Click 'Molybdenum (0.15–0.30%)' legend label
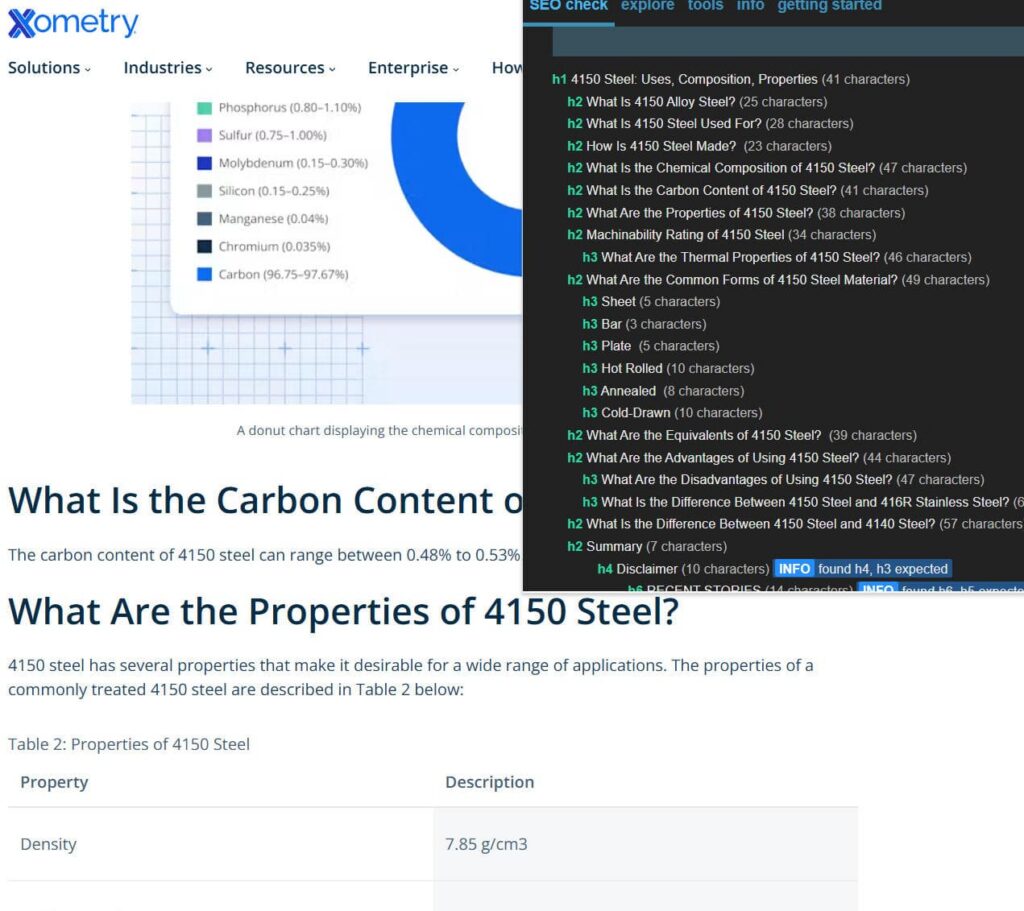Viewport: 1024px width, 911px height. click(293, 163)
